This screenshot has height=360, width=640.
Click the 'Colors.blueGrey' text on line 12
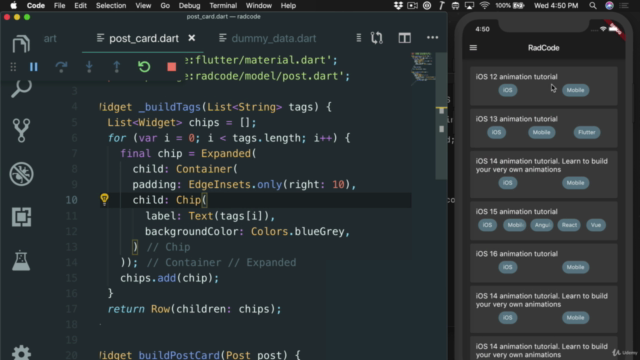click(298, 231)
